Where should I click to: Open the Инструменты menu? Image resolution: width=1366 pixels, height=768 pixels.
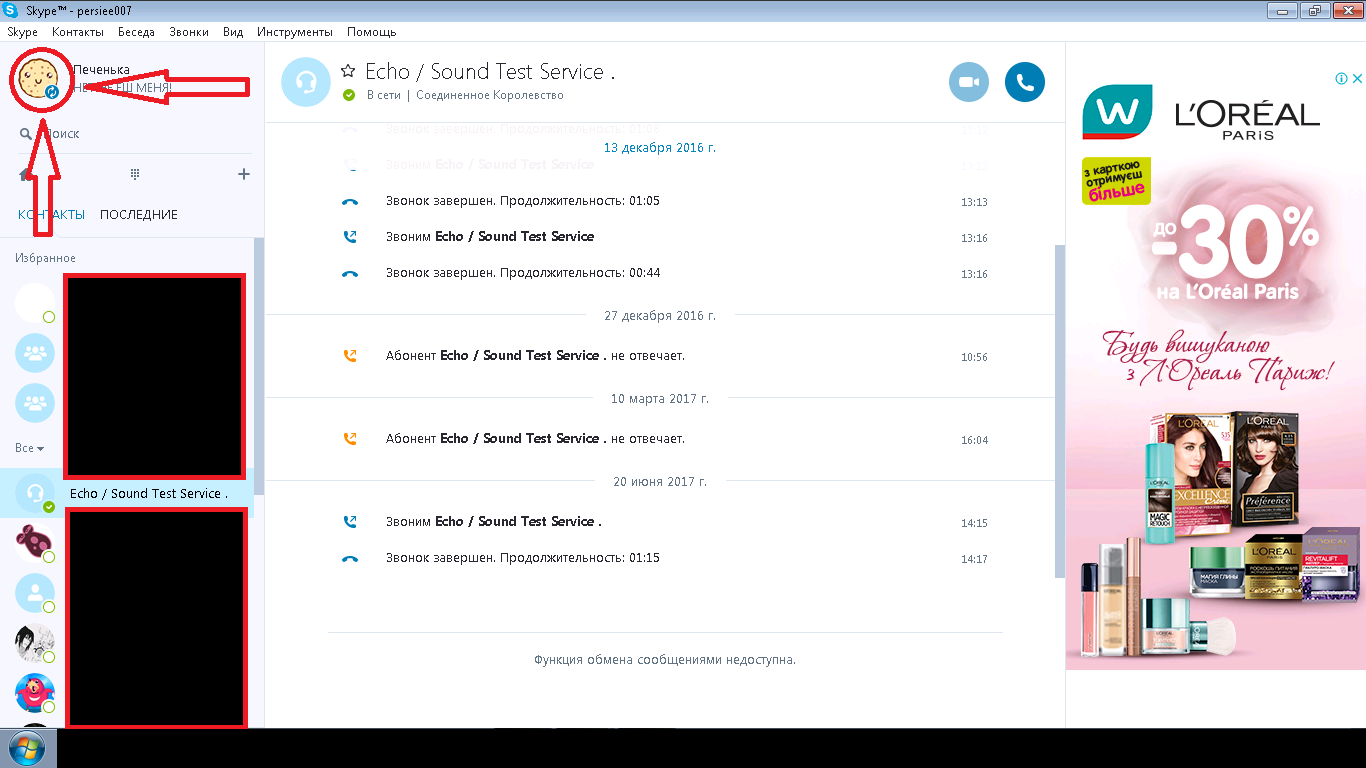tap(295, 32)
